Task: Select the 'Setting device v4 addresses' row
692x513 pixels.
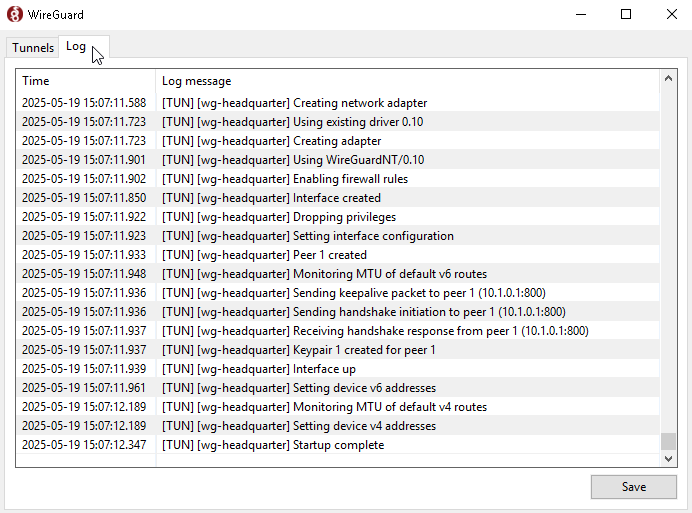Action: click(x=338, y=426)
